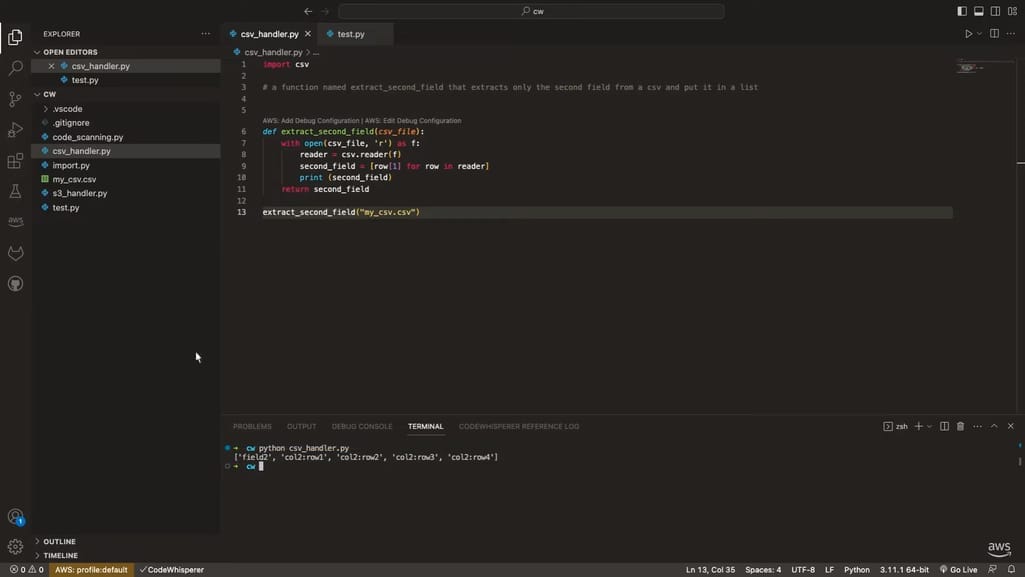Image resolution: width=1025 pixels, height=577 pixels.
Task: Switch to the Output panel tab
Action: pyautogui.click(x=301, y=427)
